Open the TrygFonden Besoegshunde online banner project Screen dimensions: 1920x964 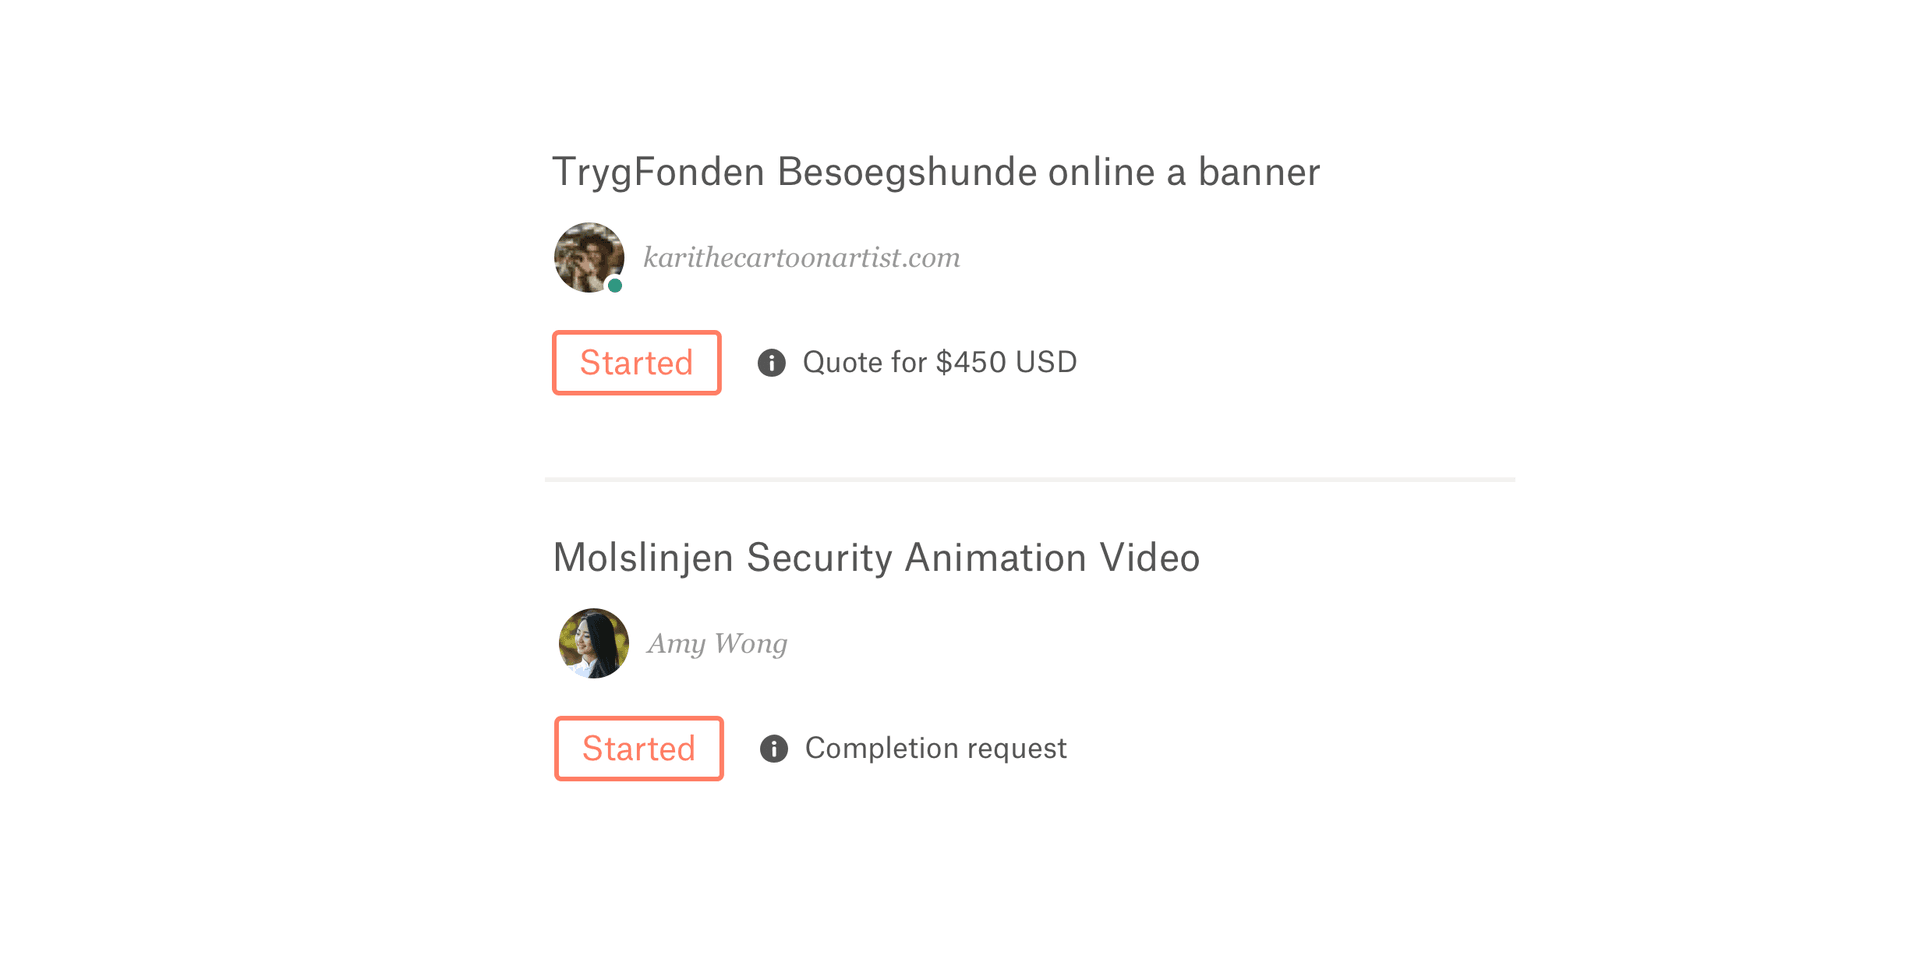click(935, 172)
